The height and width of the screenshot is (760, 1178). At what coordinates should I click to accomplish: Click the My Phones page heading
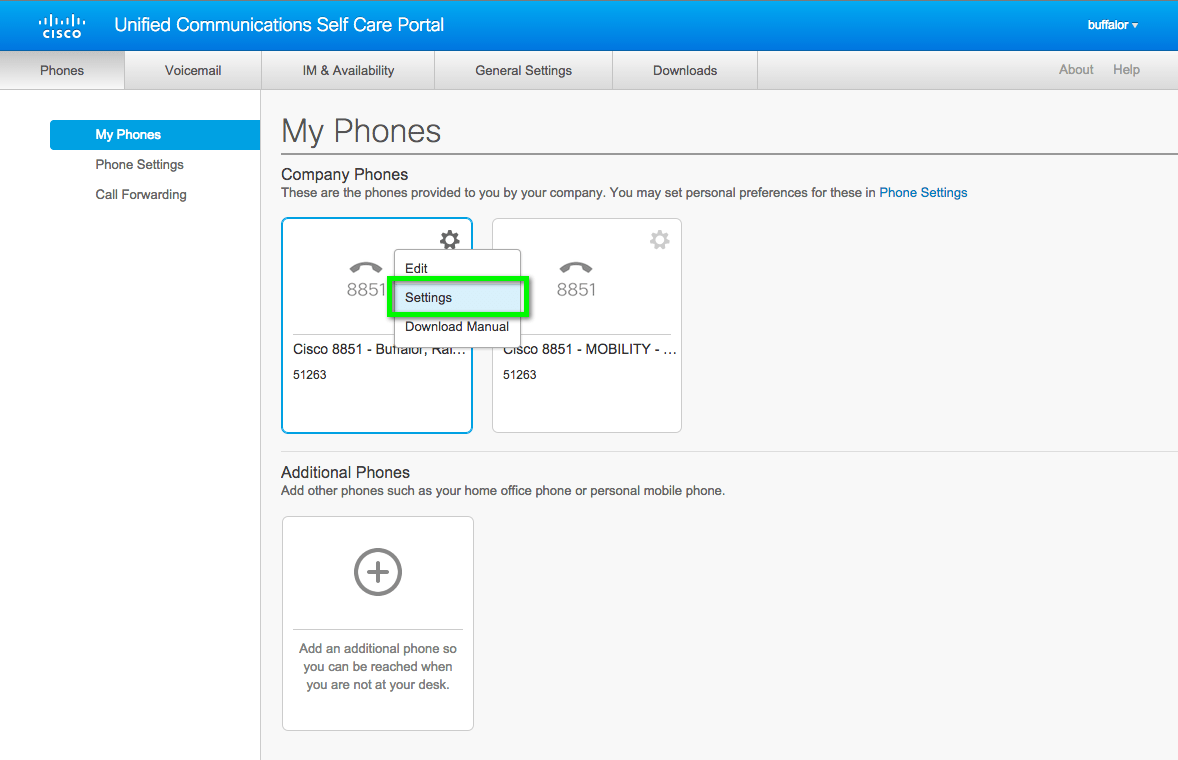(361, 131)
